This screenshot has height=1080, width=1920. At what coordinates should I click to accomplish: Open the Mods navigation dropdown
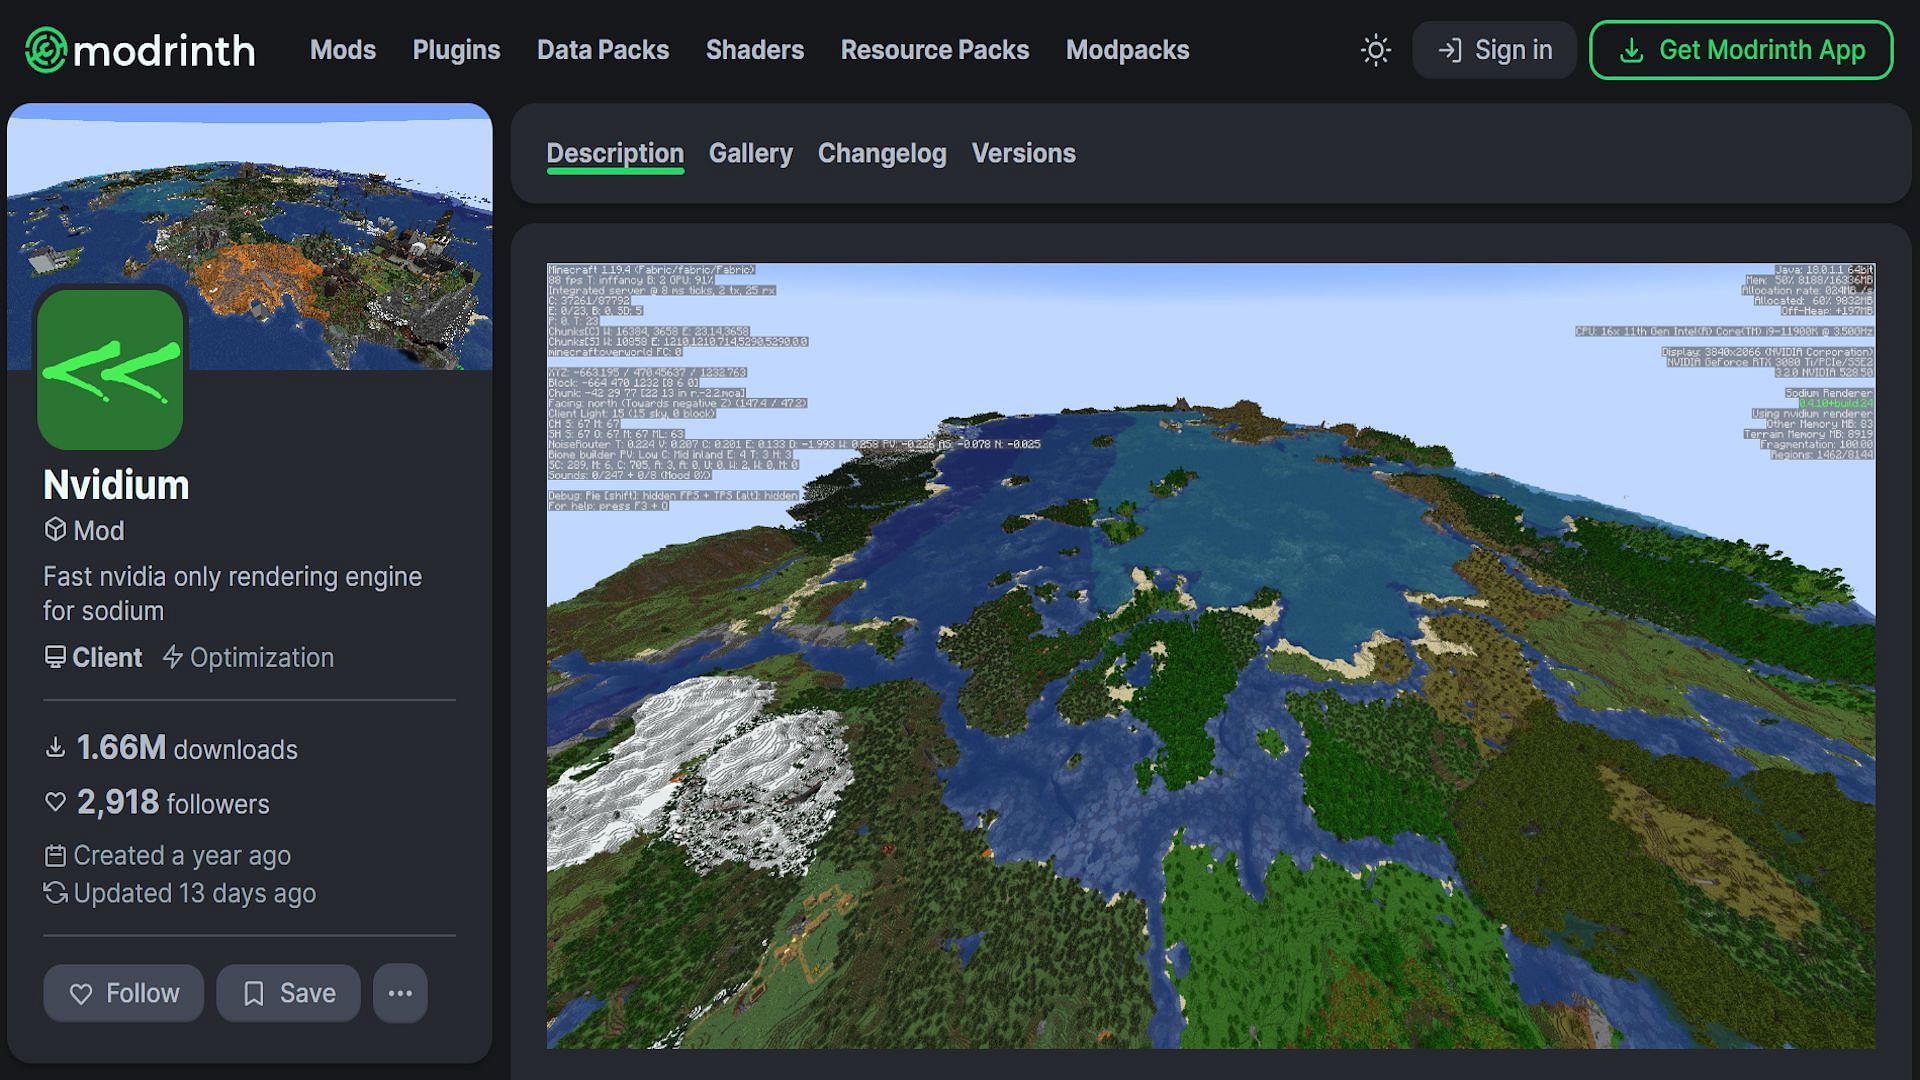pyautogui.click(x=342, y=49)
